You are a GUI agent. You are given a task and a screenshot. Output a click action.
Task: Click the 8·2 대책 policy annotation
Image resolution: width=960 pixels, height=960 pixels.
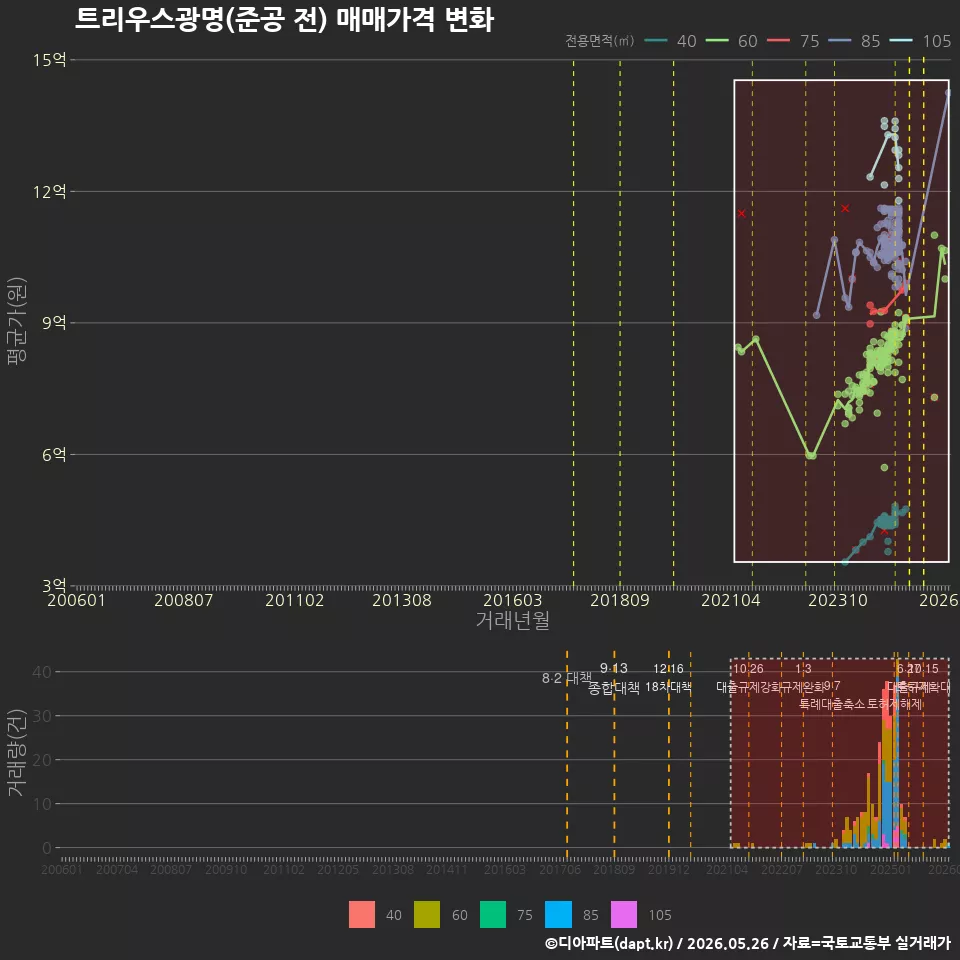coord(567,678)
